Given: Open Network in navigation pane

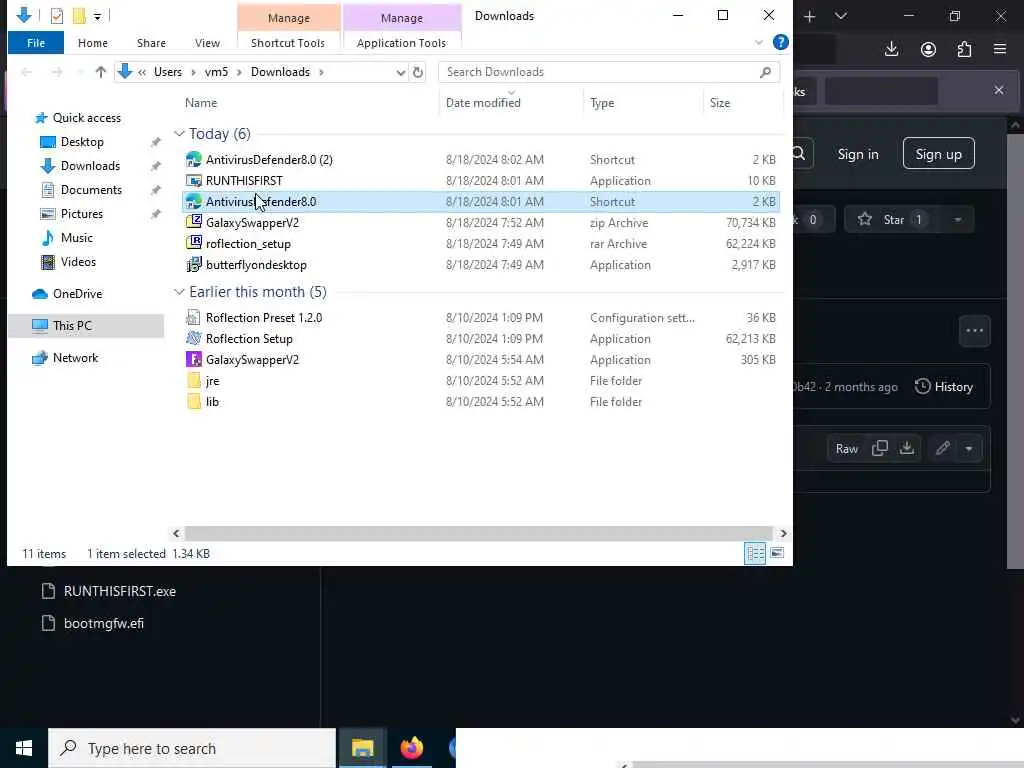Looking at the screenshot, I should click(75, 358).
